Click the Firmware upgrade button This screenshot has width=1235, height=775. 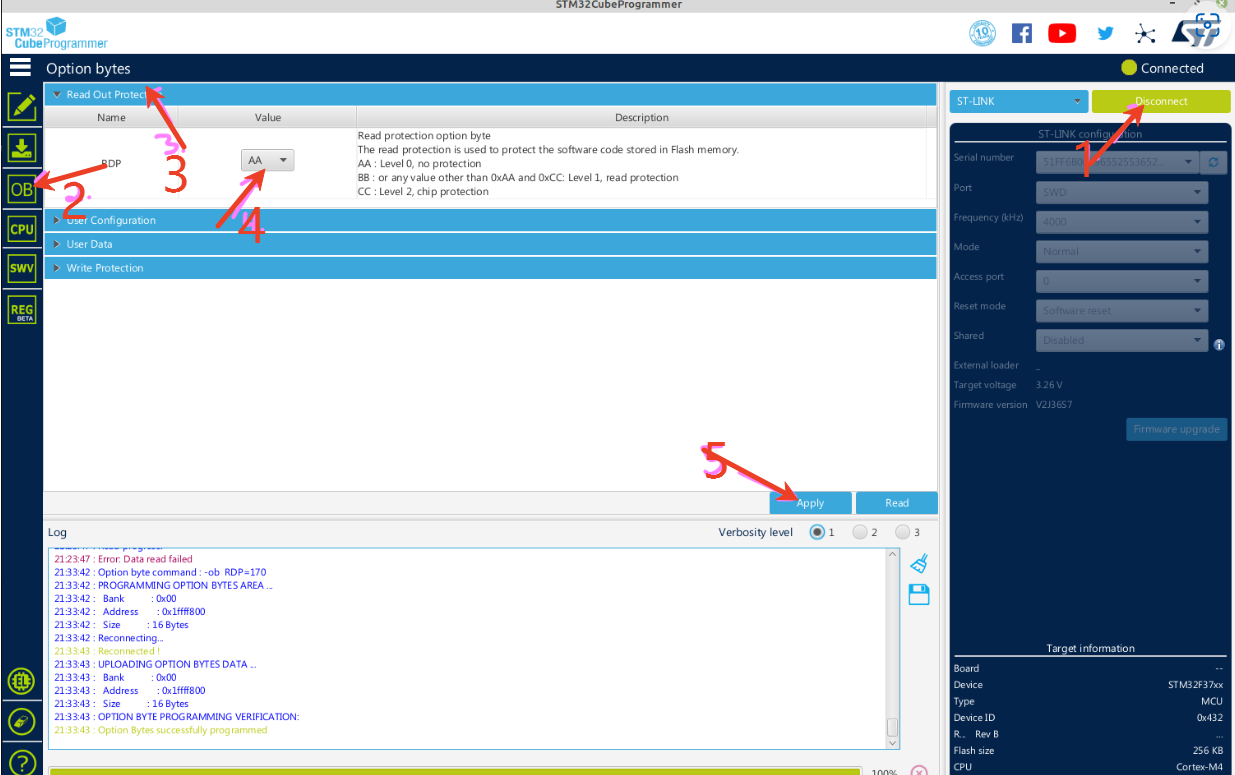(1176, 429)
